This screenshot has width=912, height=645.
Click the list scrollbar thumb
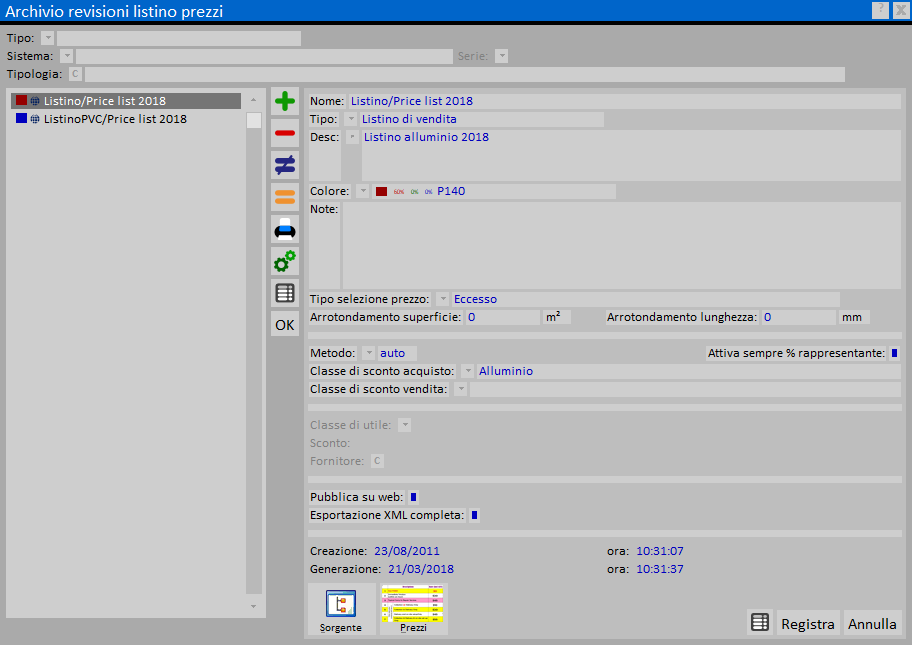click(254, 120)
